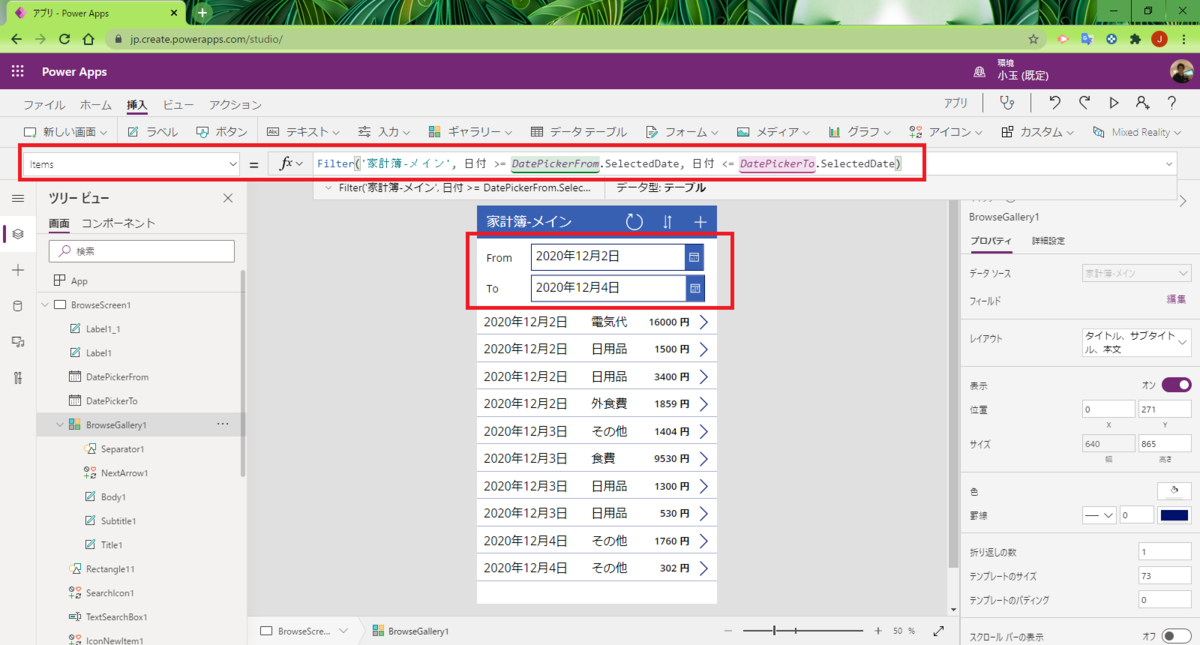Image resolution: width=1200 pixels, height=645 pixels.
Task: Click the tree view 検索 box
Action: pos(142,251)
